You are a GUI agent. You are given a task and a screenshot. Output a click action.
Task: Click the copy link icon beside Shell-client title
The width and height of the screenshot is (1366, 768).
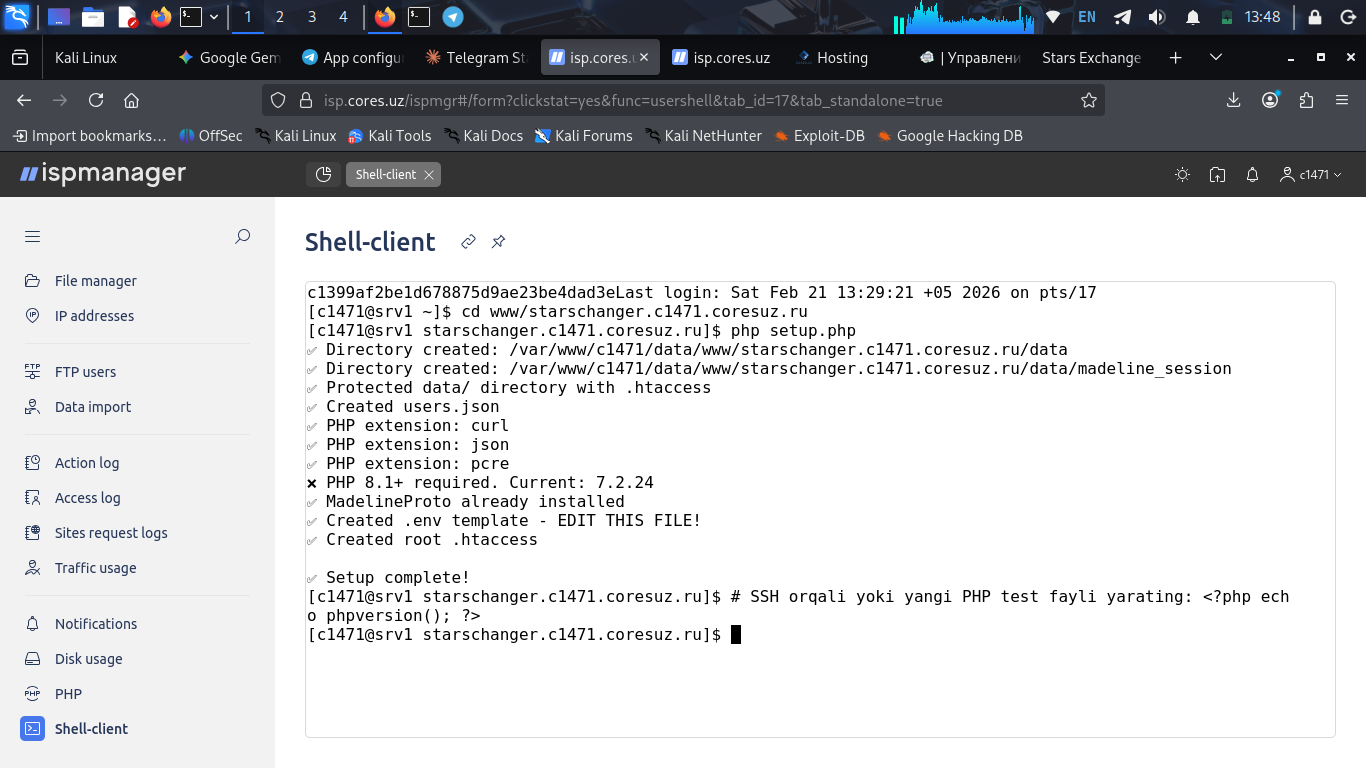468,242
